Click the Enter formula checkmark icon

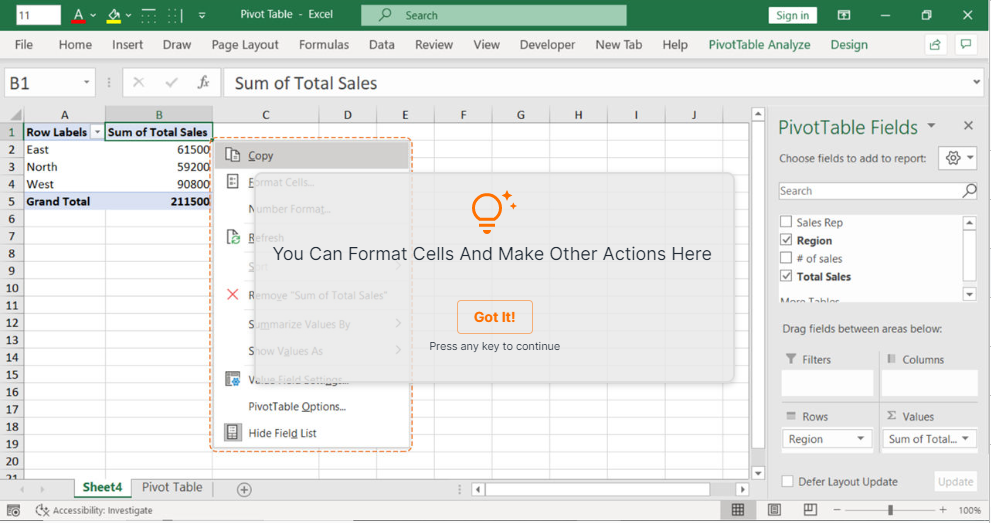(x=171, y=83)
